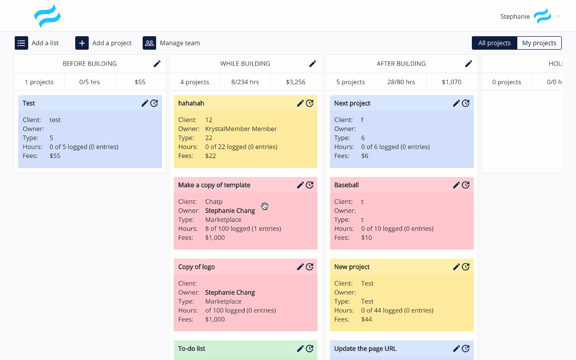Viewport: 576px width, 360px height.
Task: Click the Manage team label
Action: coord(180,43)
